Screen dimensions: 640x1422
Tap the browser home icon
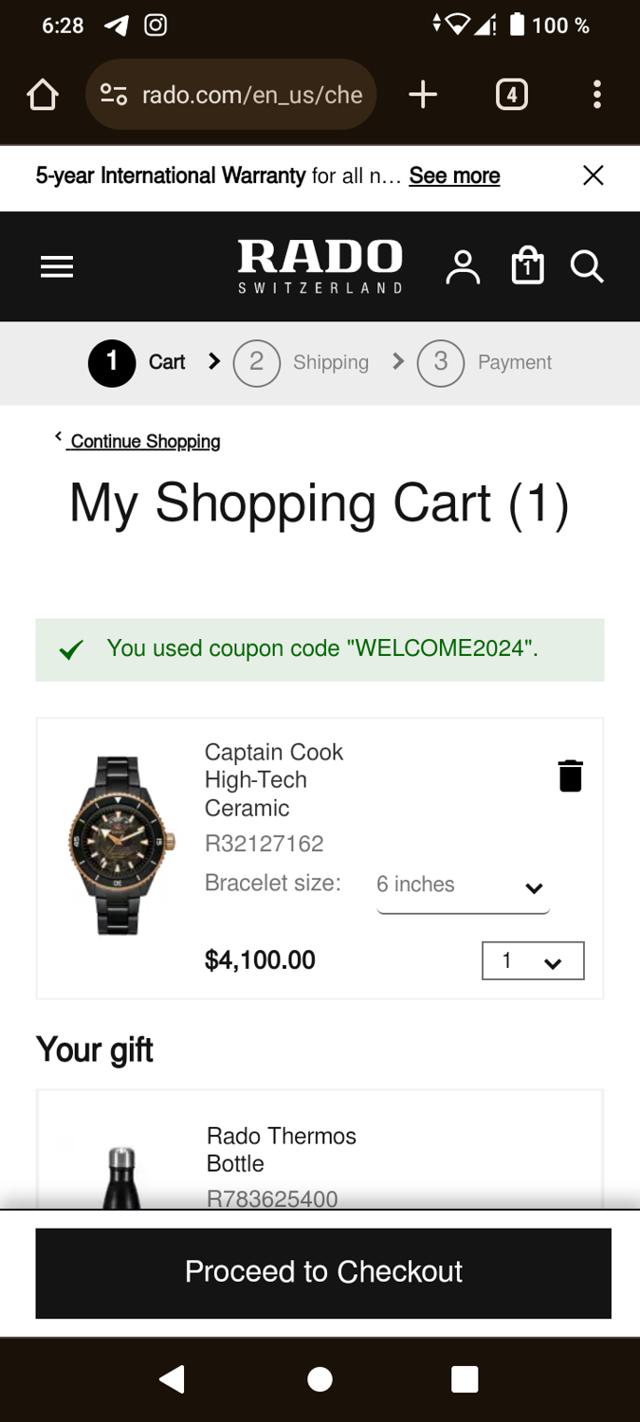(x=42, y=95)
